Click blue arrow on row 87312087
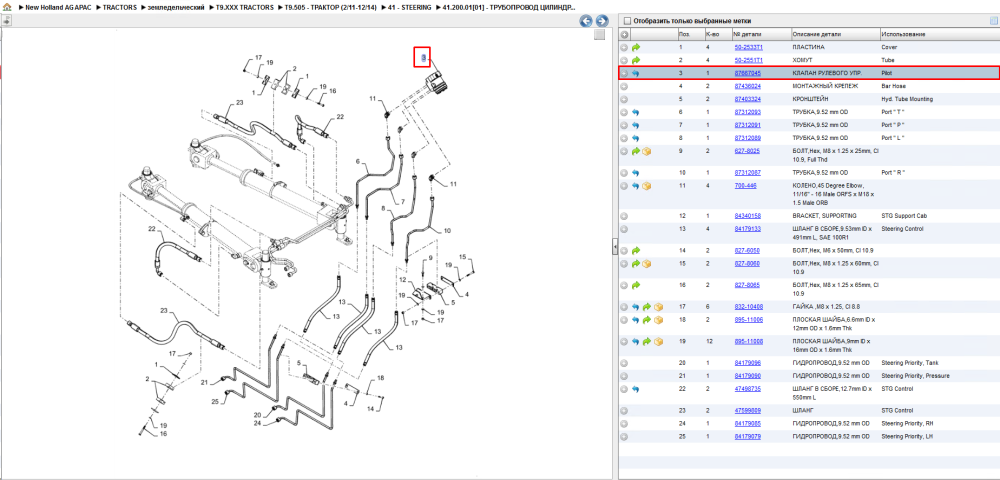This screenshot has height=480, width=1000. 636,173
